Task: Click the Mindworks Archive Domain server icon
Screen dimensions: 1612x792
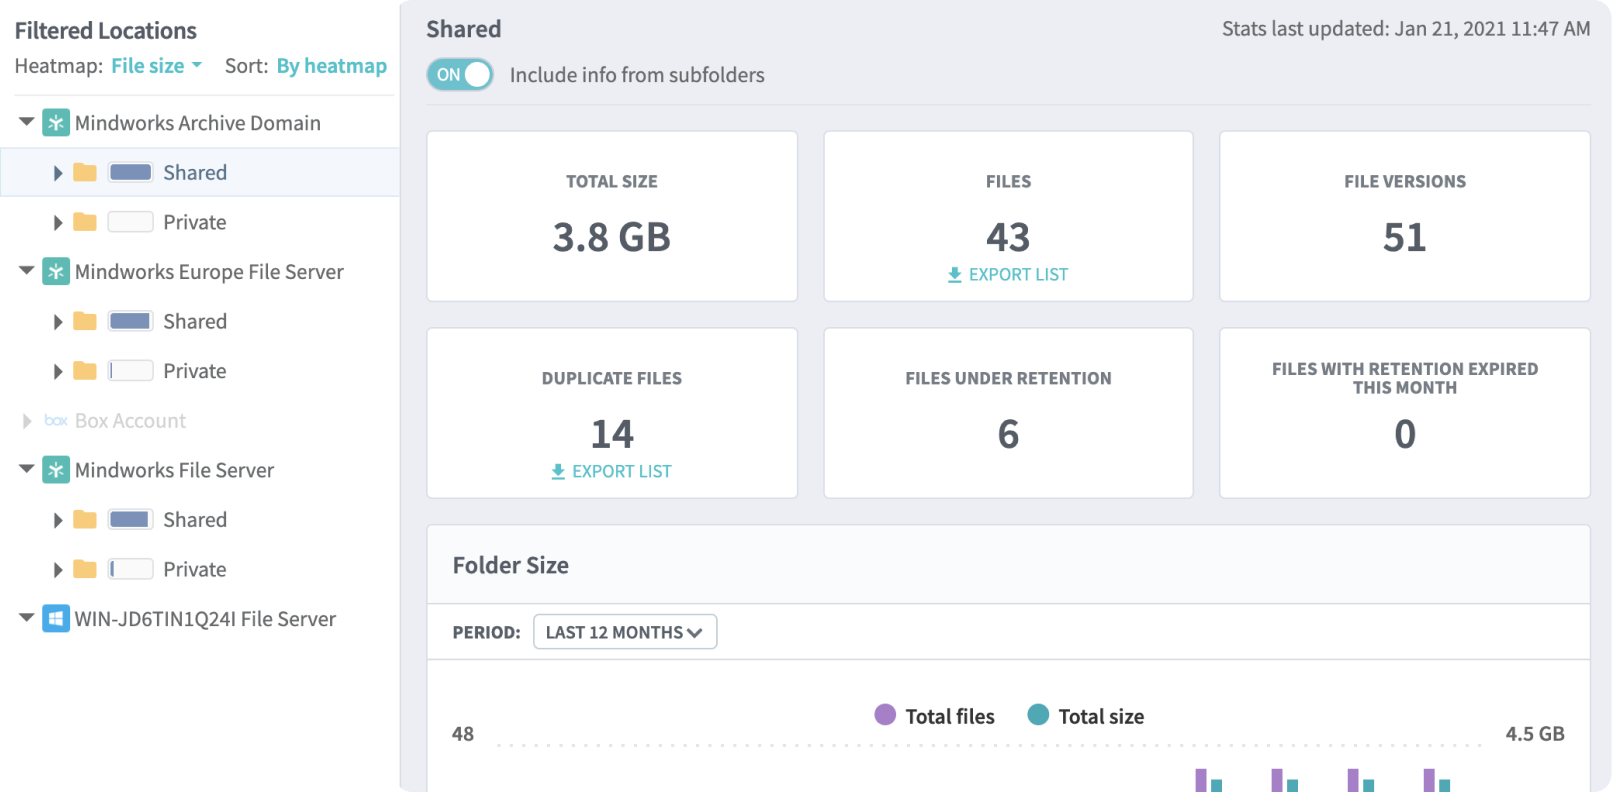Action: [56, 123]
